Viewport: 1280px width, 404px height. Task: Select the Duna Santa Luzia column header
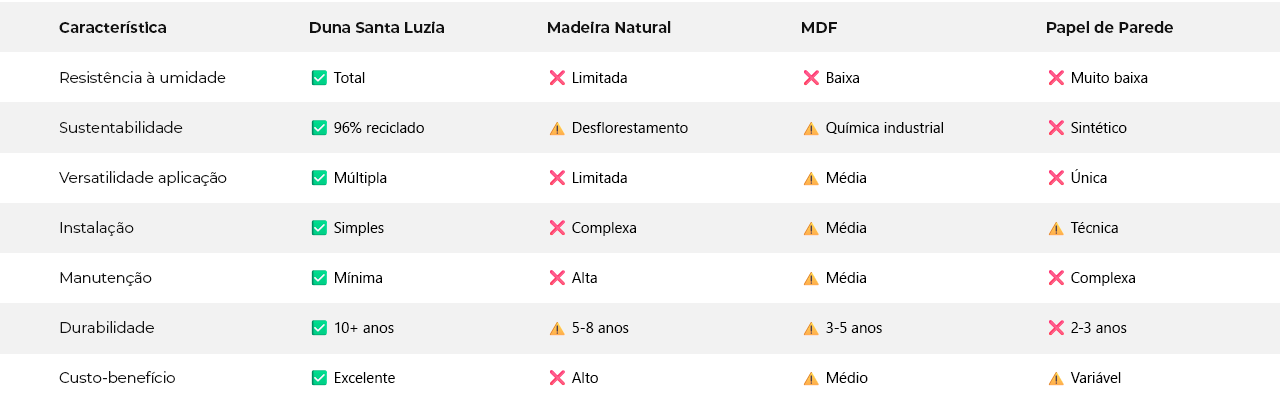click(376, 28)
